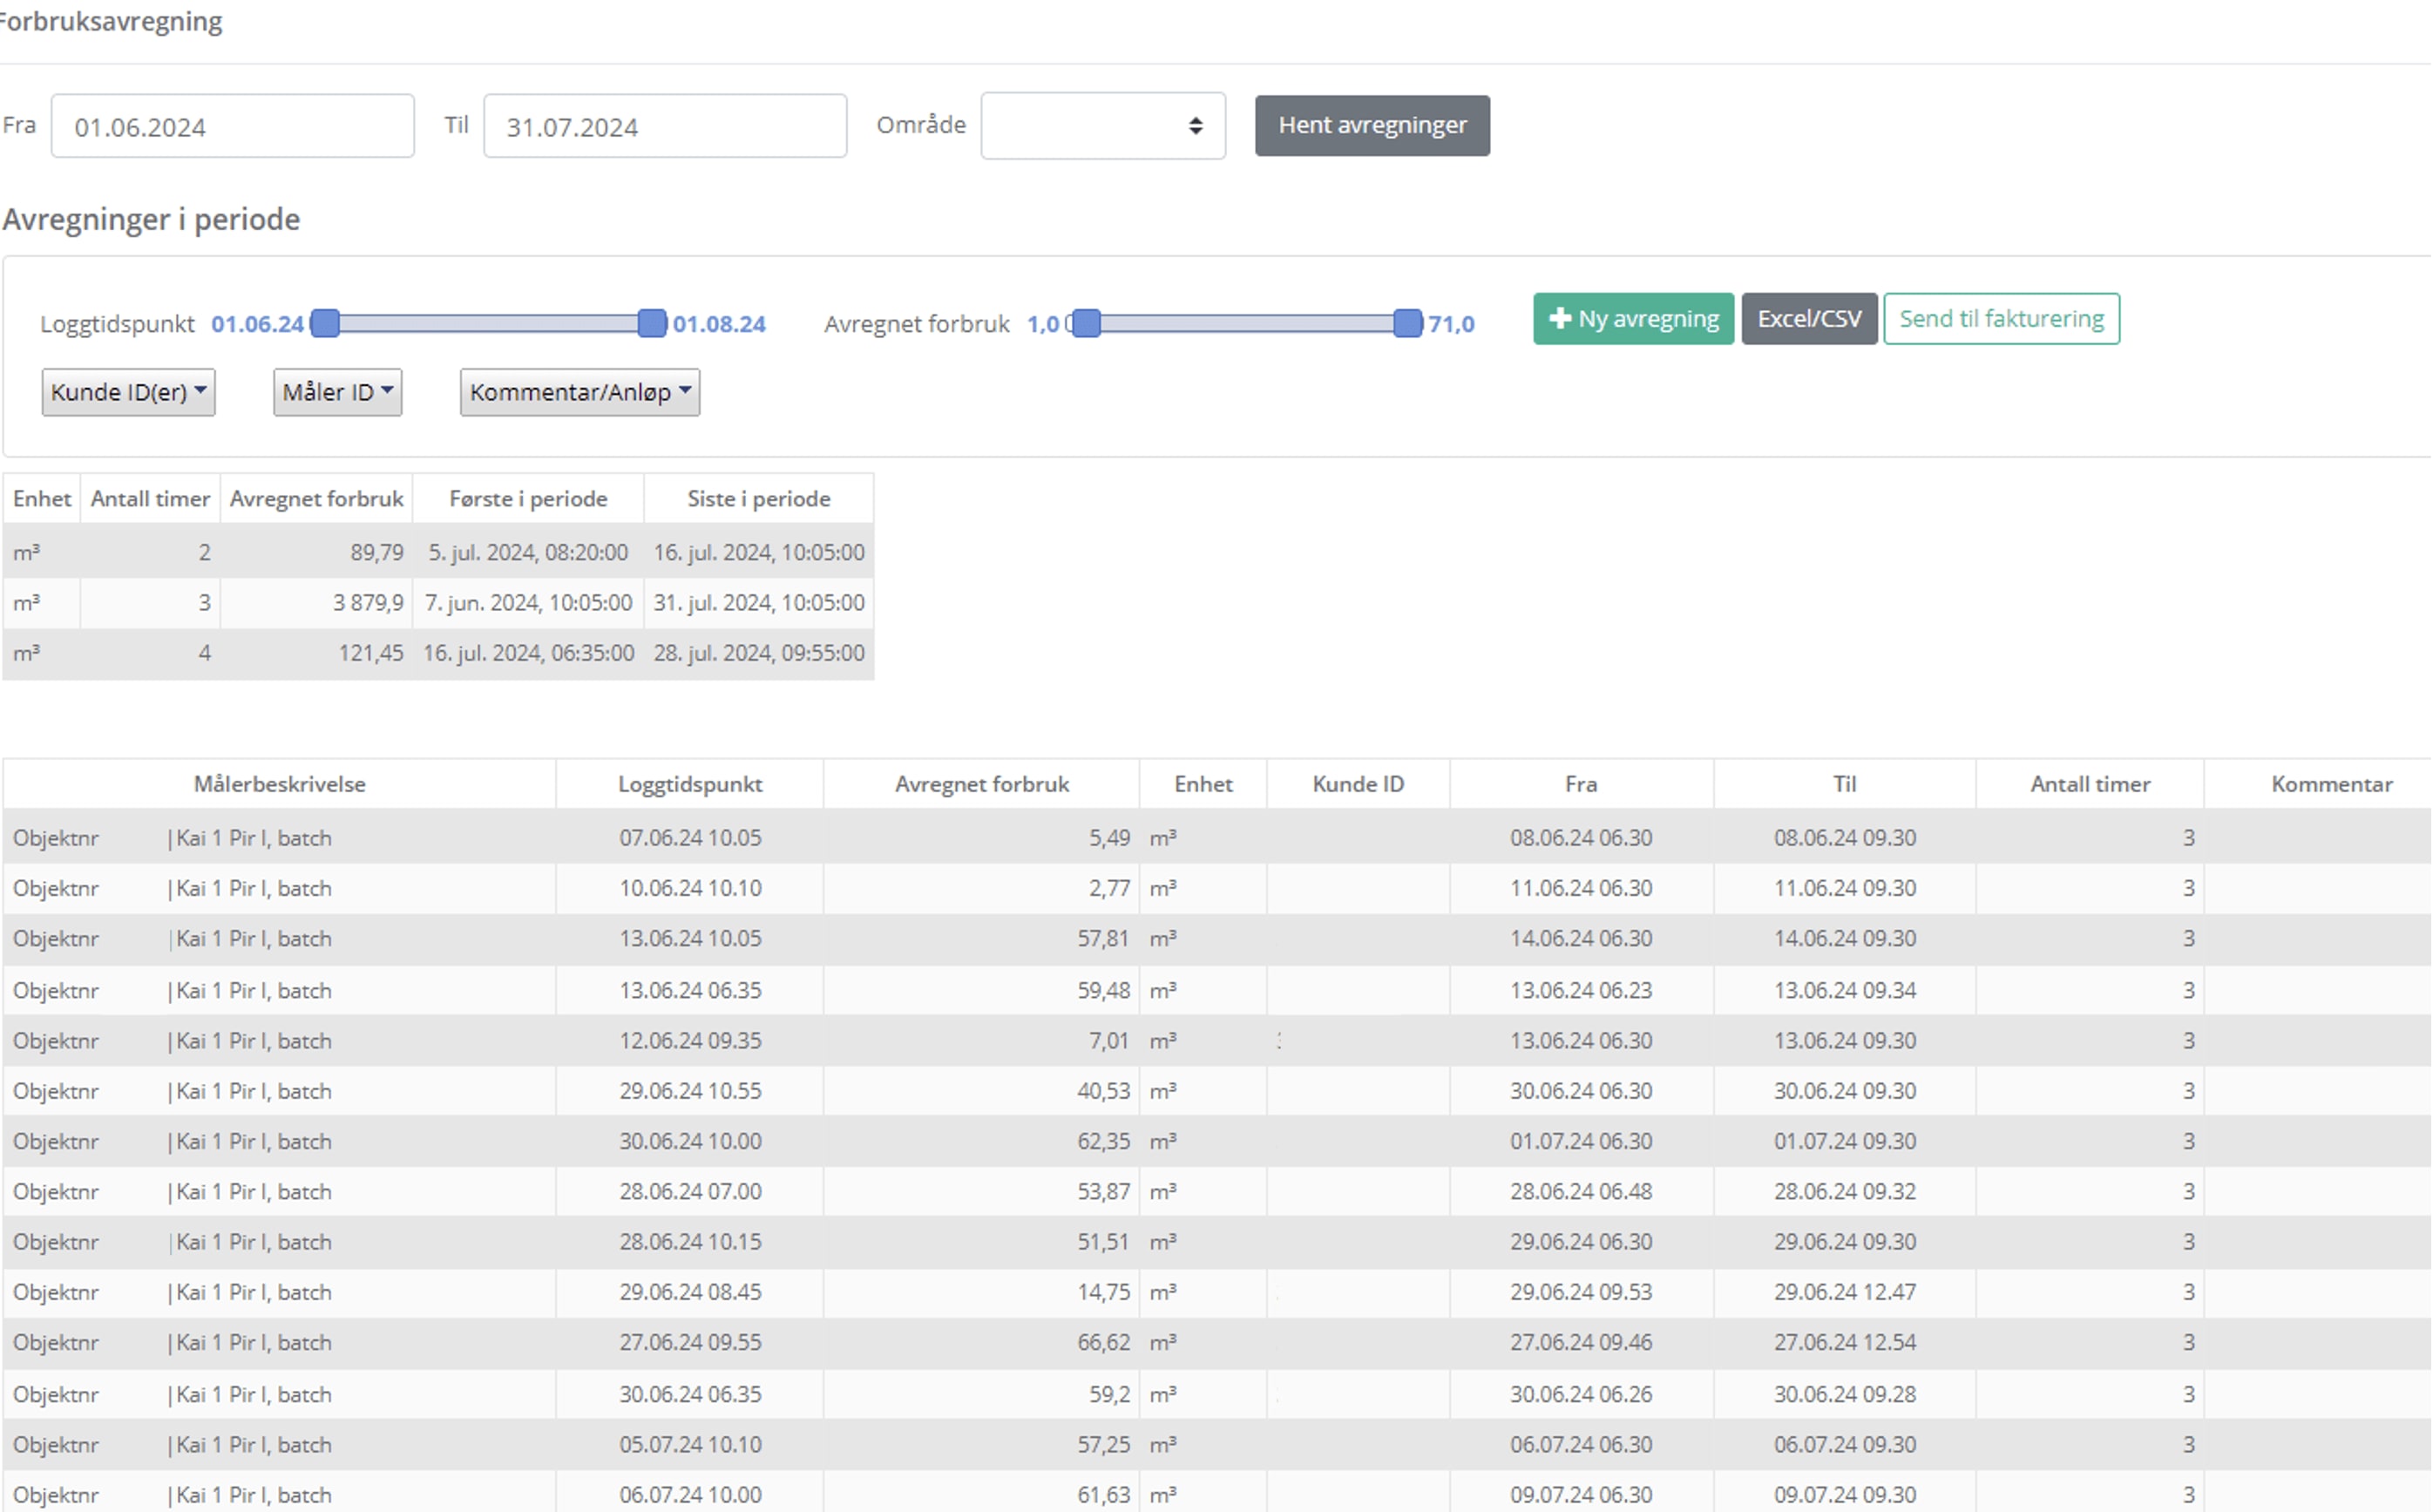2433x1512 pixels.
Task: Open the Område dropdown
Action: (x=1103, y=126)
